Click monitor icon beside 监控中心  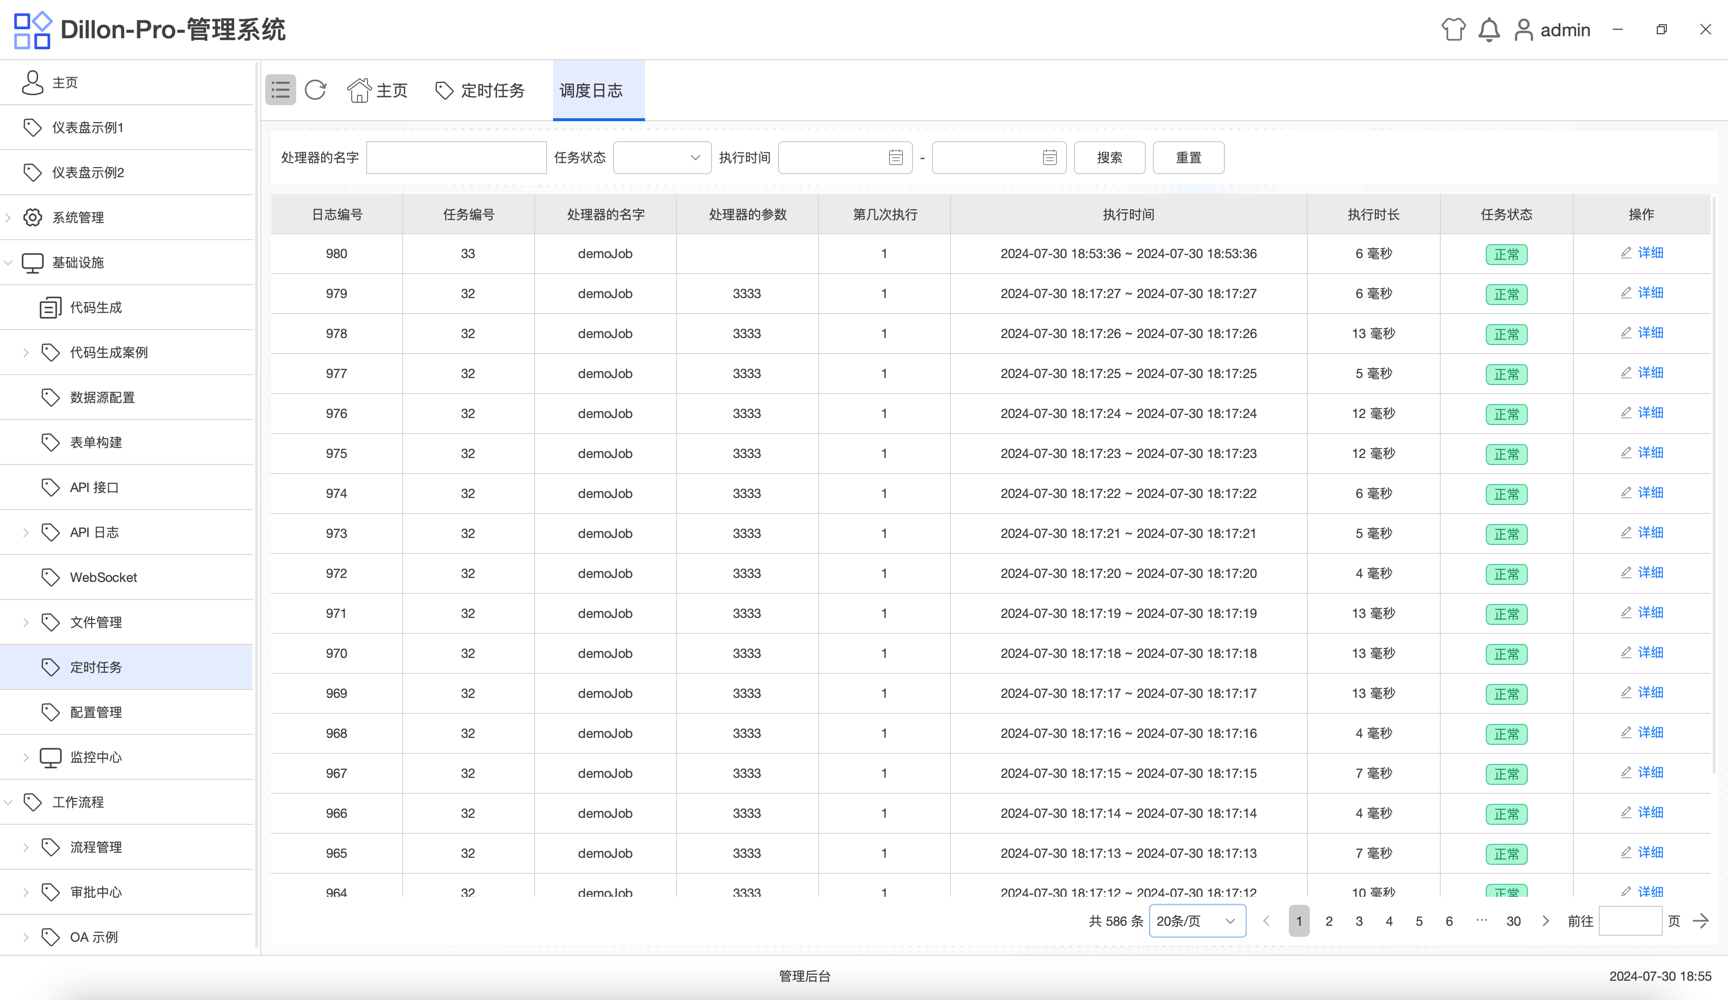(50, 757)
